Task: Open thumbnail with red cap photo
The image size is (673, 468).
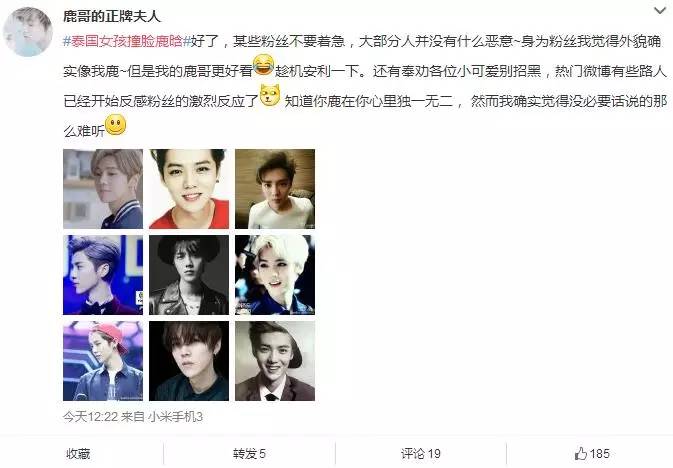Action: (103, 361)
